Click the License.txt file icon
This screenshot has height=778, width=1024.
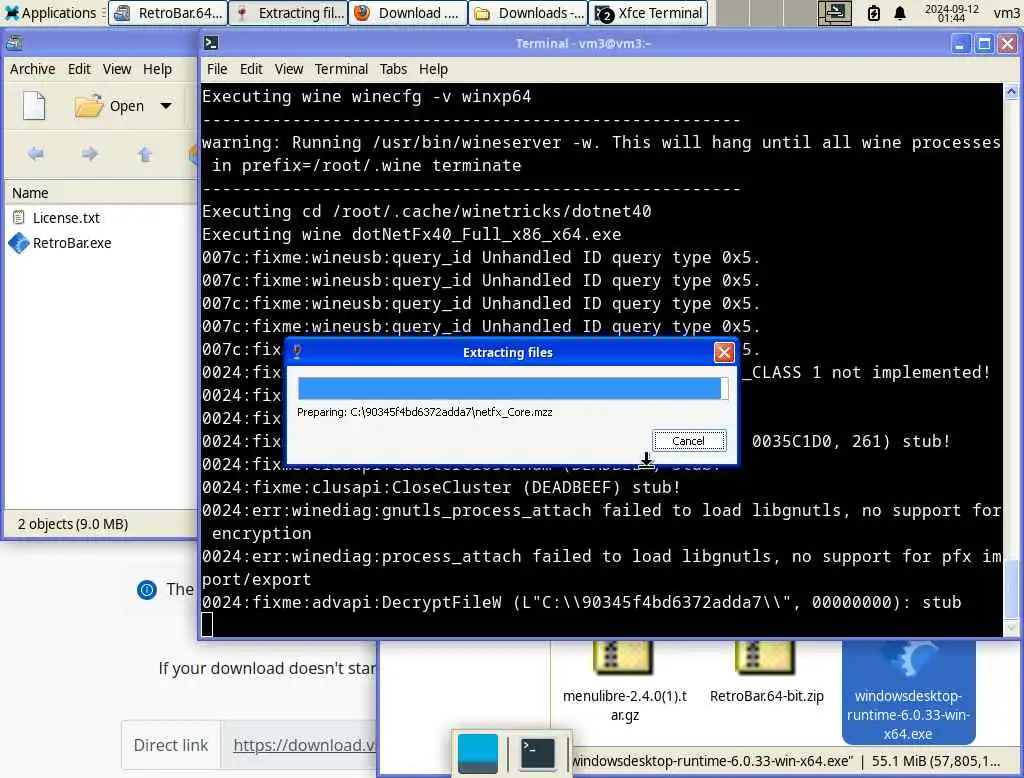point(19,218)
